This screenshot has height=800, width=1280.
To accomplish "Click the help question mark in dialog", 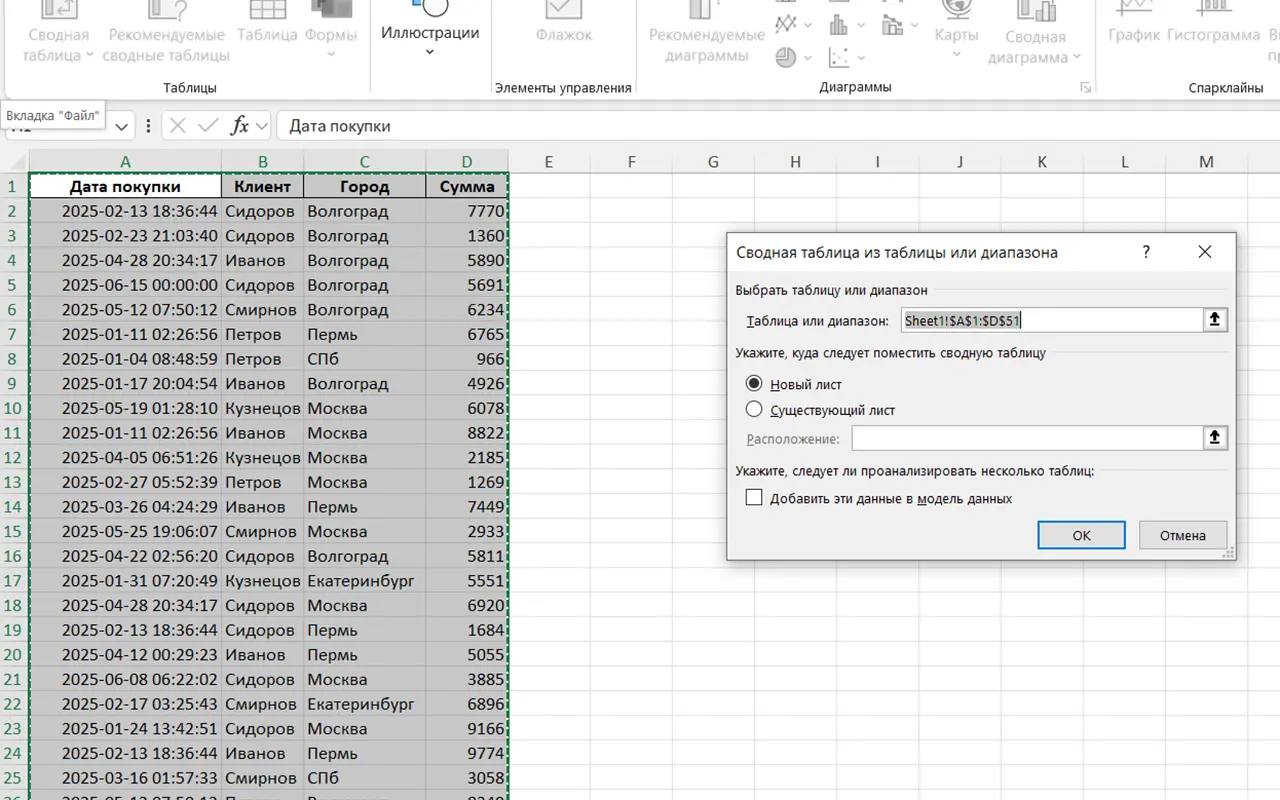I will 1146,252.
